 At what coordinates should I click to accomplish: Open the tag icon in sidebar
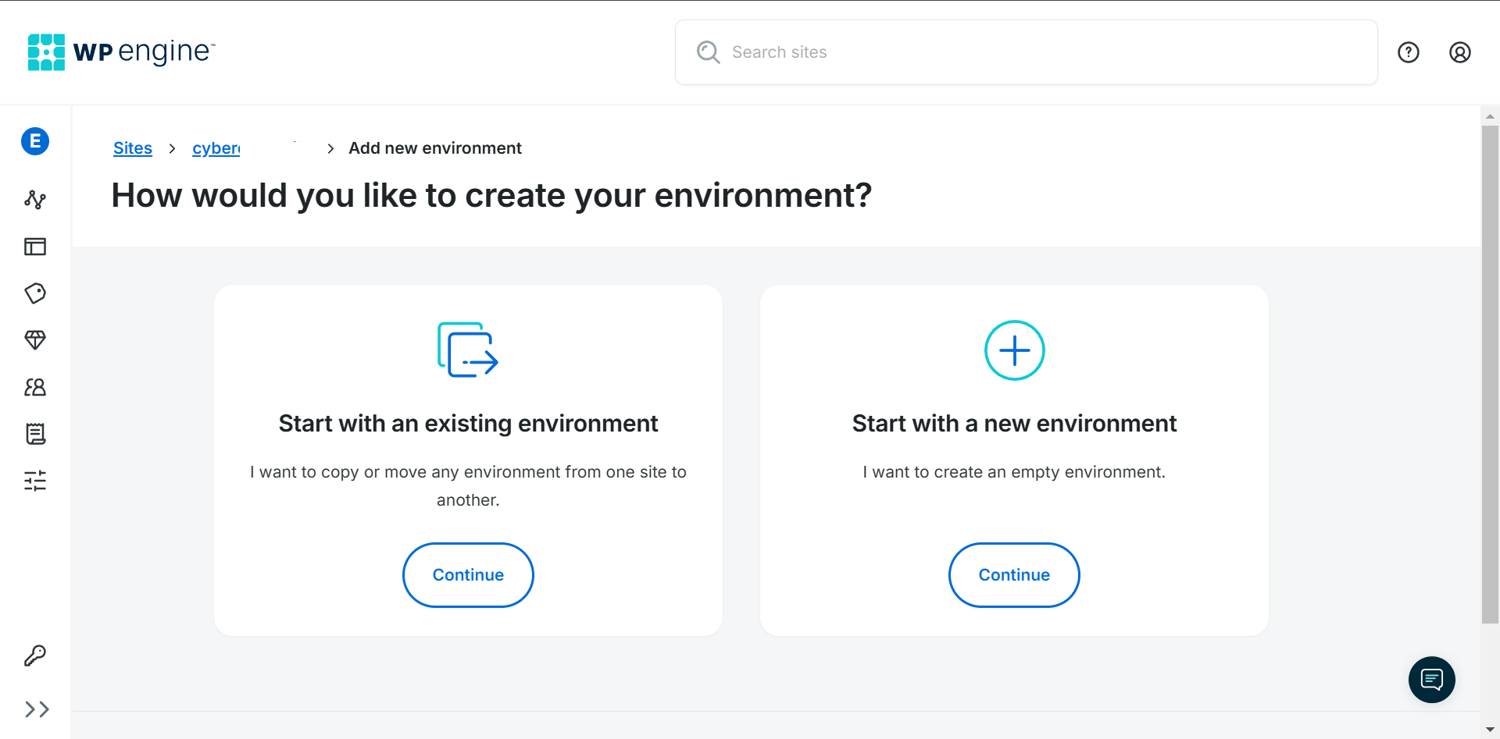[x=35, y=293]
